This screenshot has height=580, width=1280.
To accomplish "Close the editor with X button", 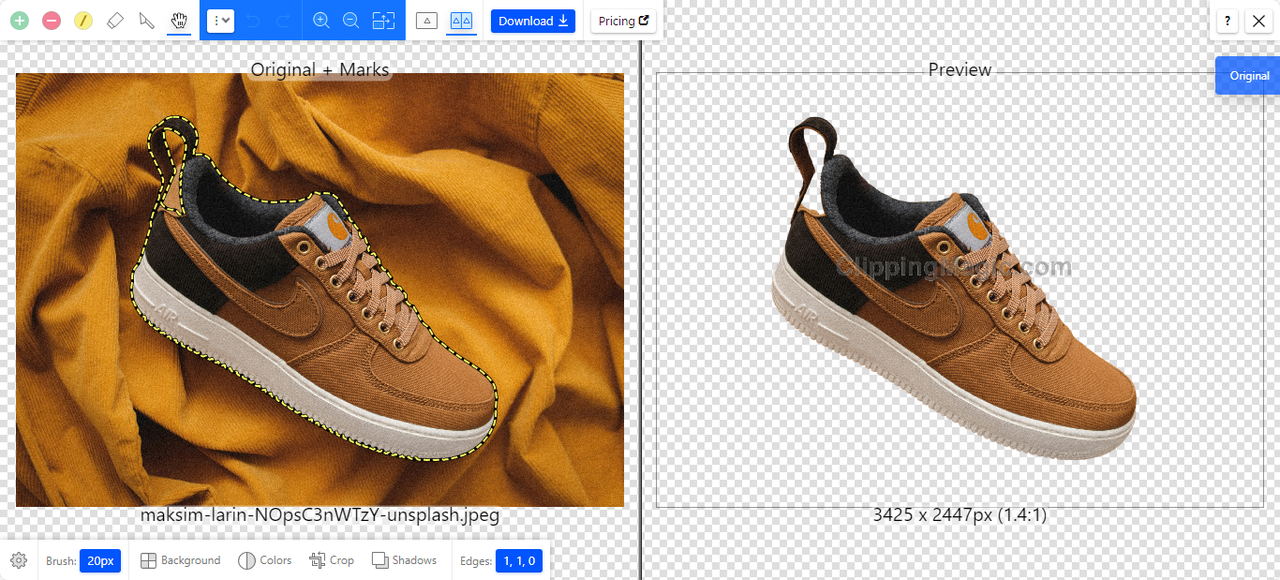I will (x=1259, y=21).
